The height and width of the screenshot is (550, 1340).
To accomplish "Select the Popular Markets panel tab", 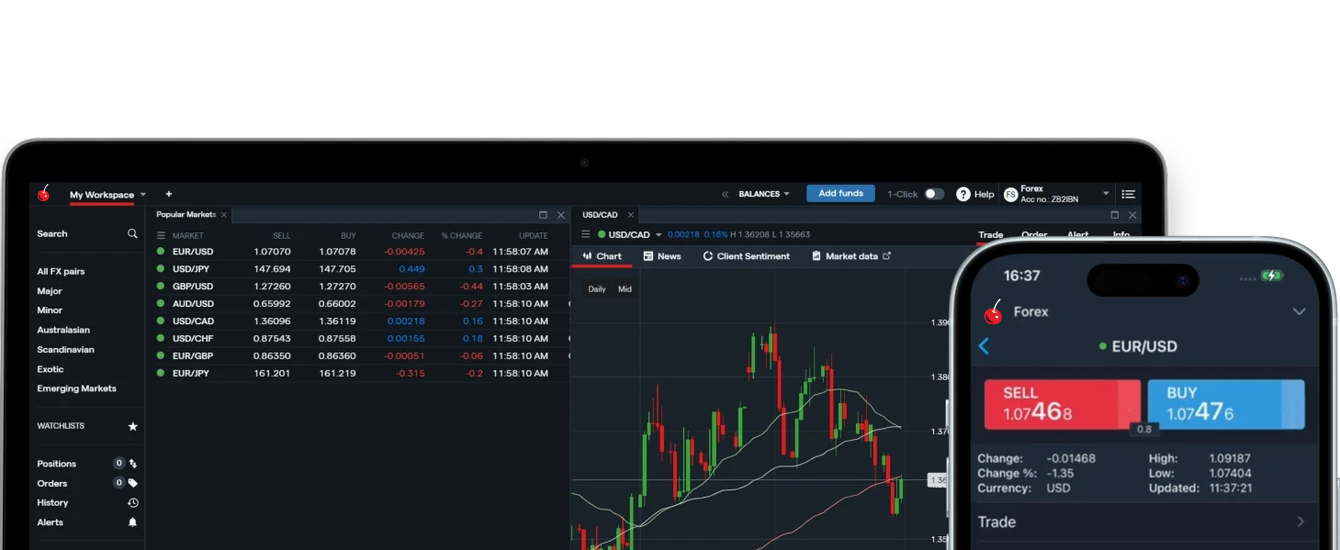I will (x=186, y=215).
